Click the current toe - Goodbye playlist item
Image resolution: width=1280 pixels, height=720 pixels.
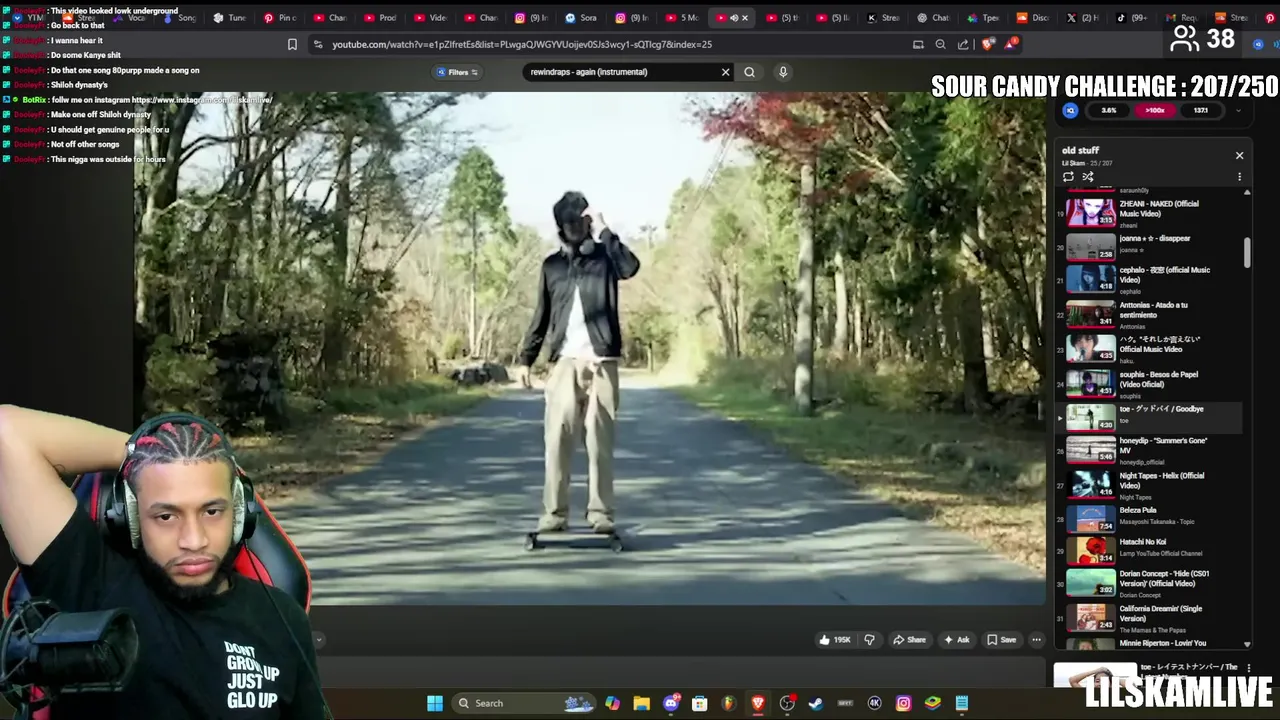tap(1150, 417)
